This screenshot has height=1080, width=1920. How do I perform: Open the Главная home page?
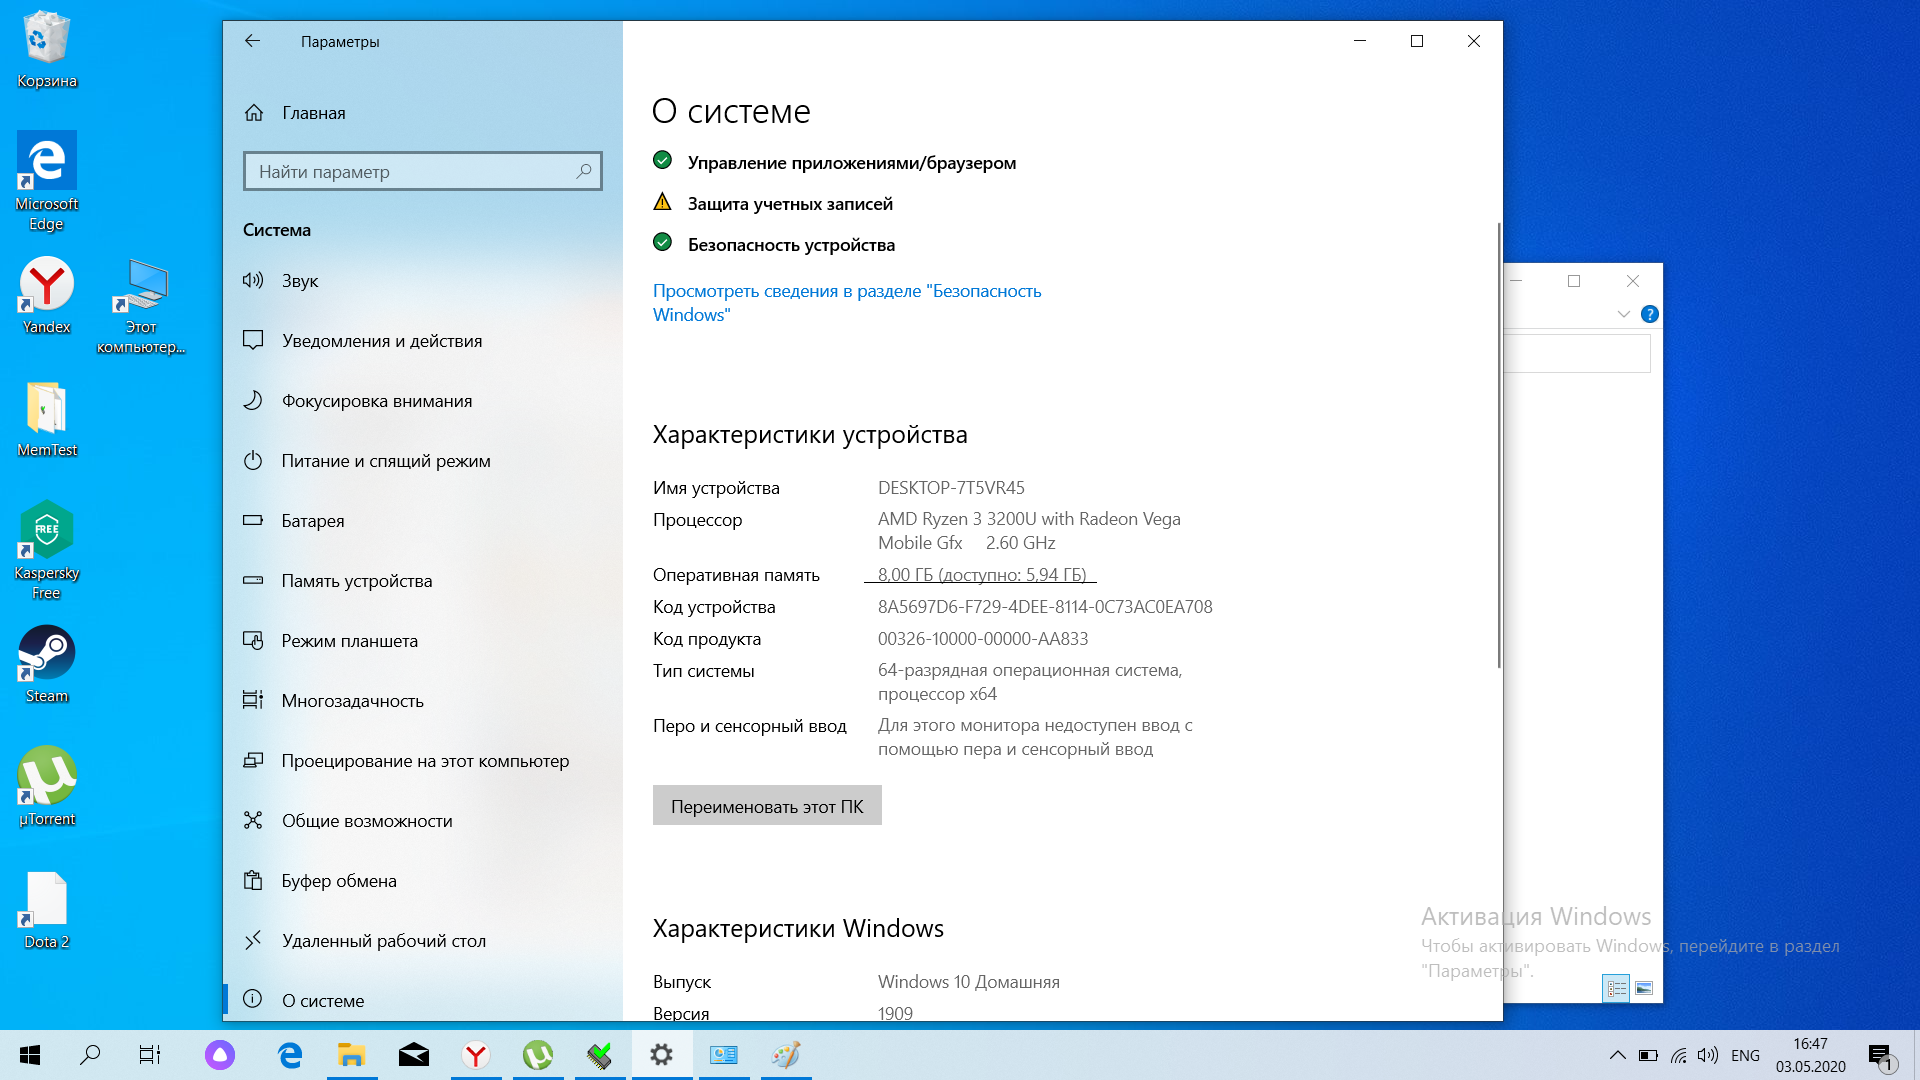(313, 113)
